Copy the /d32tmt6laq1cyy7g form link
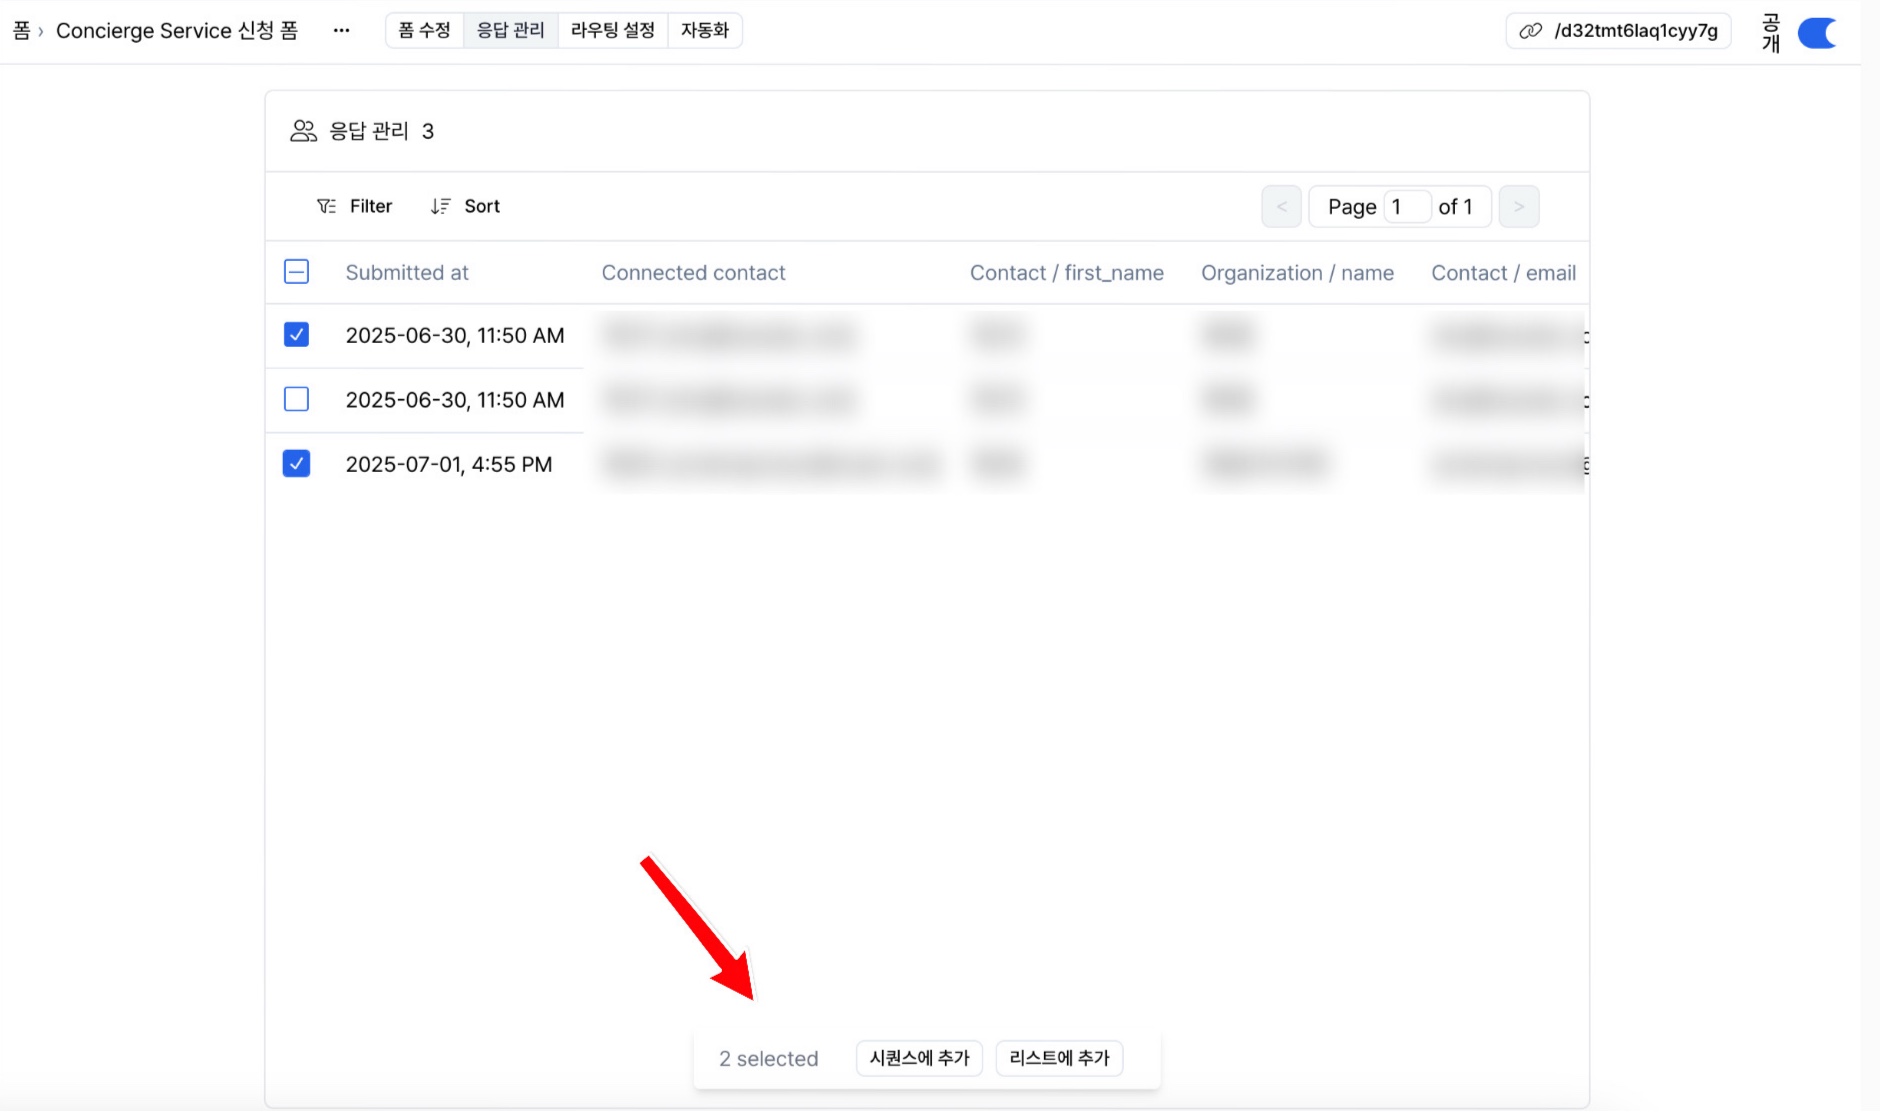The image size is (1880, 1112). coord(1618,31)
